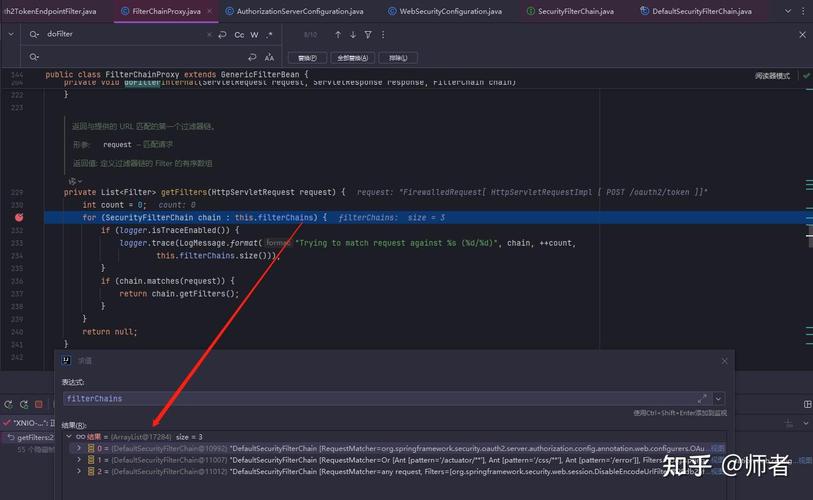Click the Replace All (全部替换) button
The width and height of the screenshot is (813, 500).
tap(353, 58)
